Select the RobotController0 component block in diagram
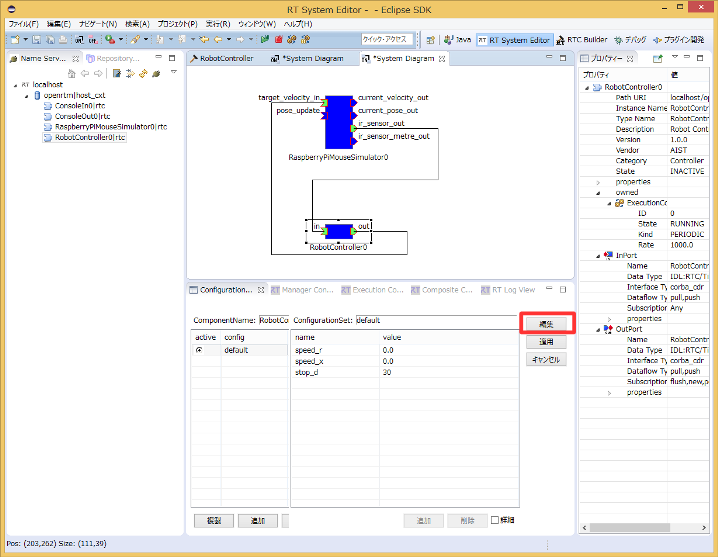Screen dimensions: 718x557 (x=339, y=232)
